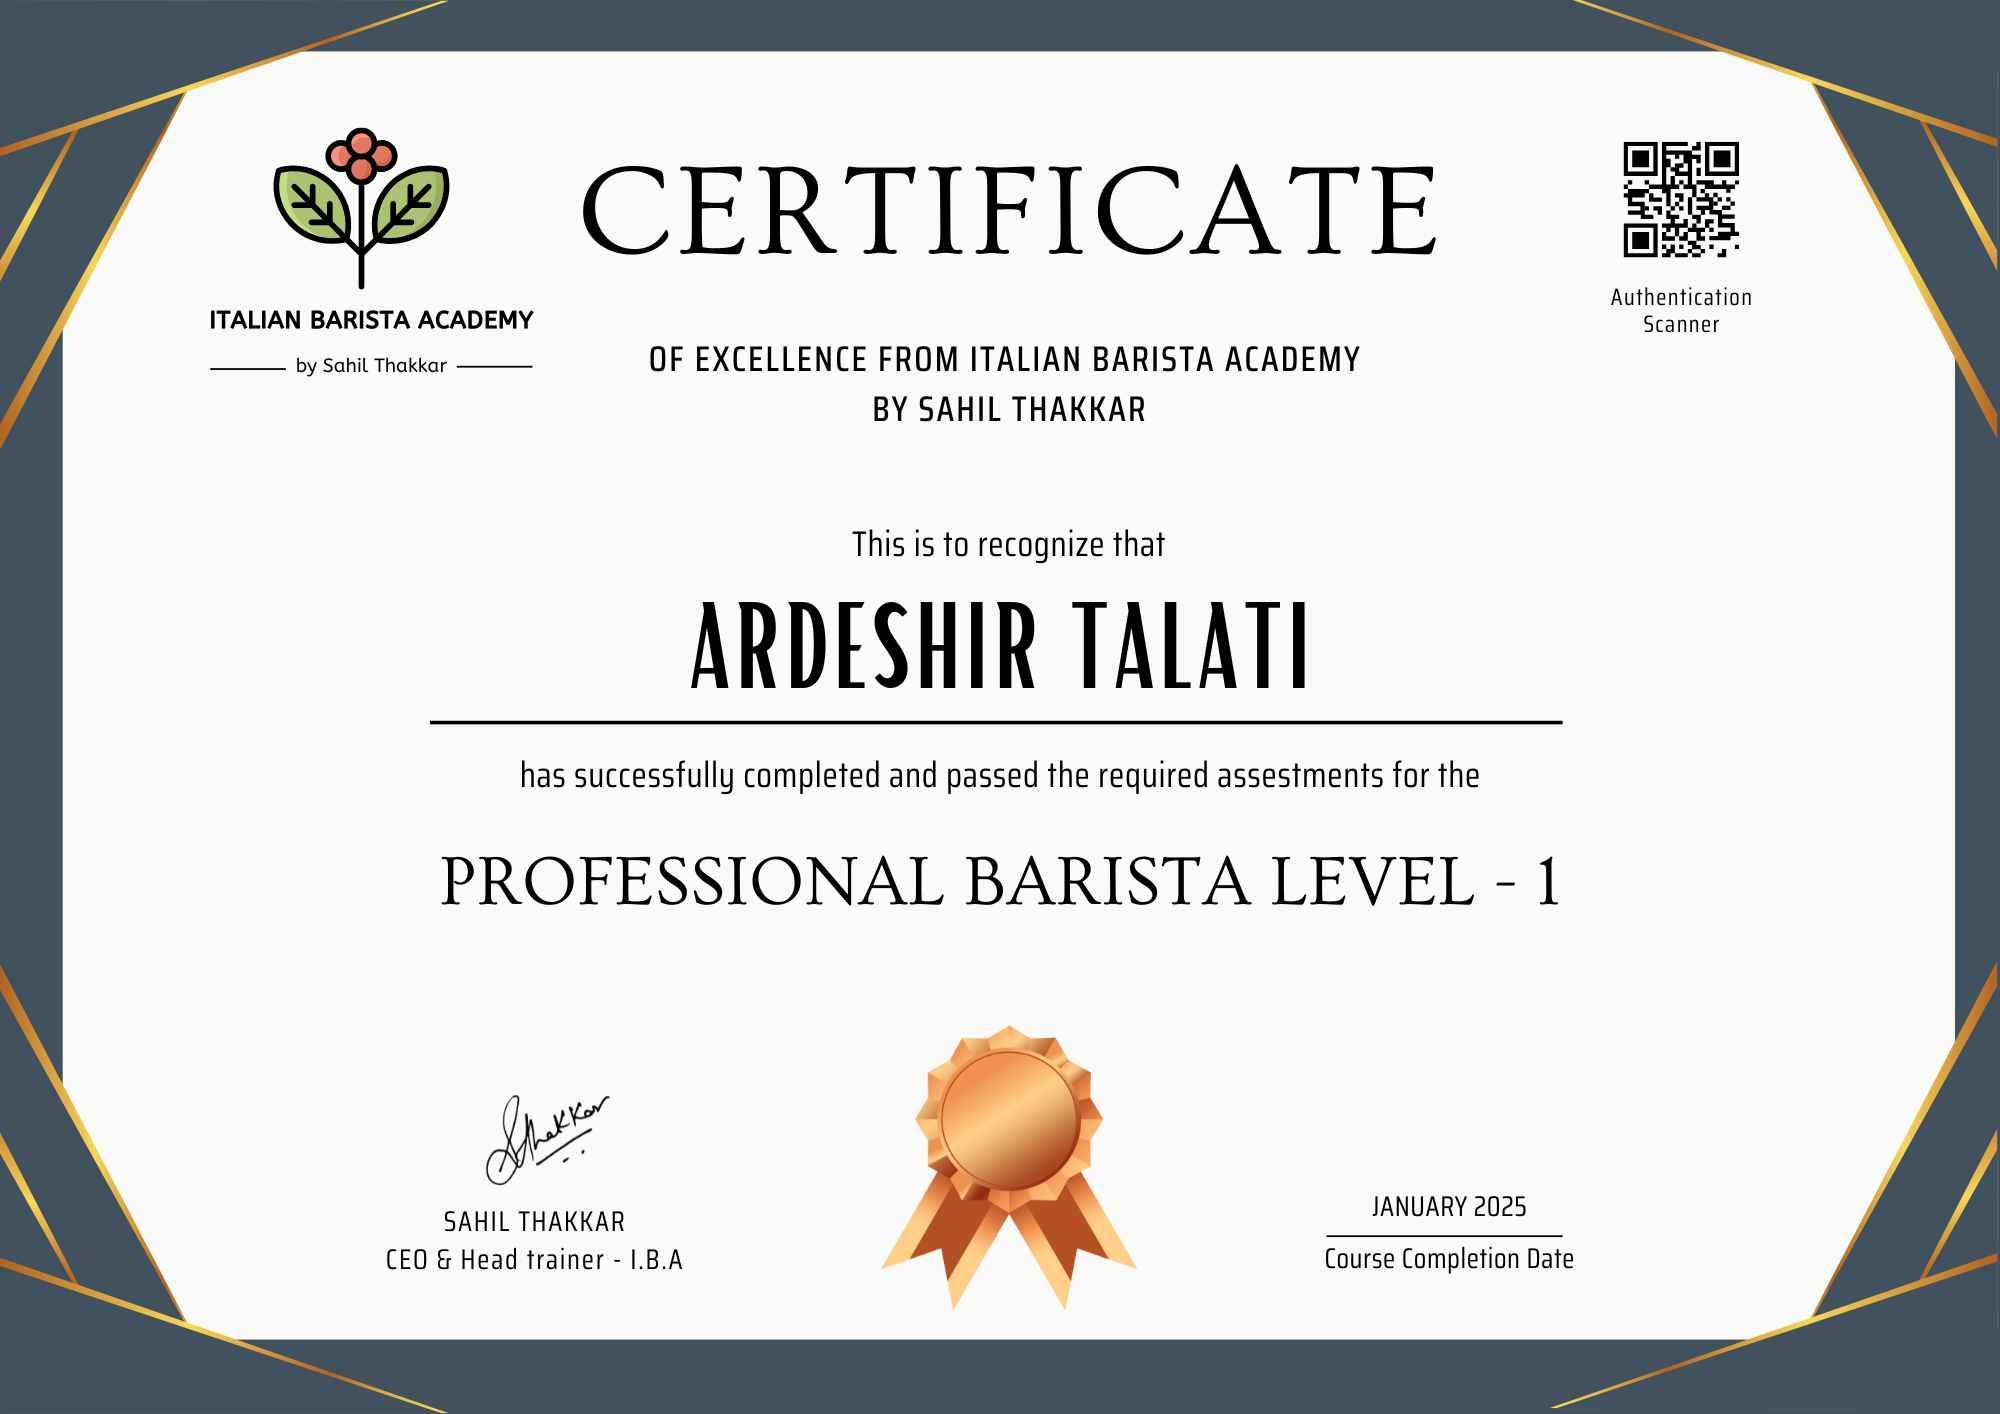
Task: Click the 'BY SAHIL THAKKAR' subtitle line
Action: pyautogui.click(x=1009, y=410)
